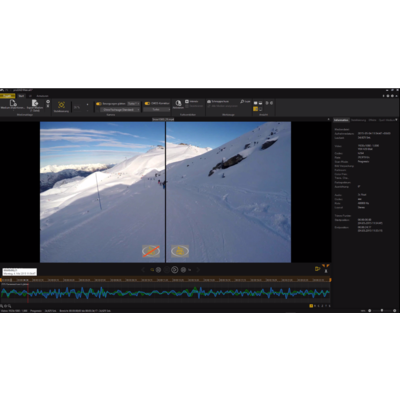Open the camera profile dropdown below Bewegungen glätten
Viewport: 400px width, 400px height.
click(120, 109)
